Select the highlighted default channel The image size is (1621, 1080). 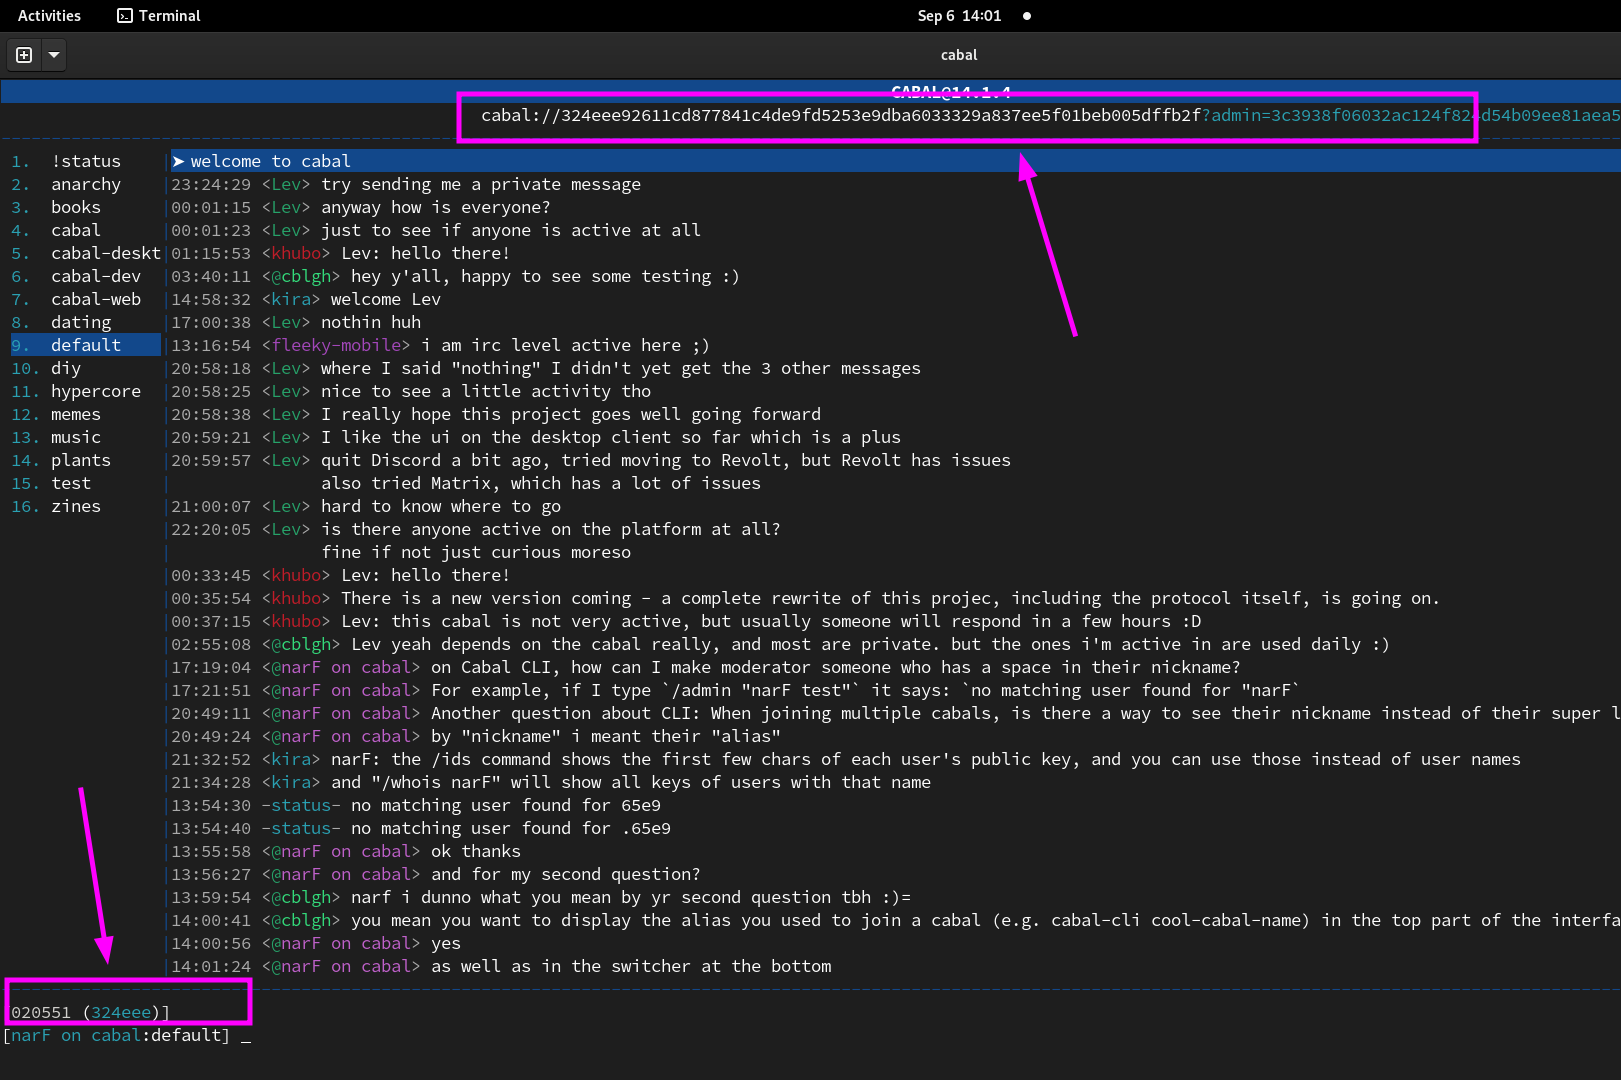[85, 345]
